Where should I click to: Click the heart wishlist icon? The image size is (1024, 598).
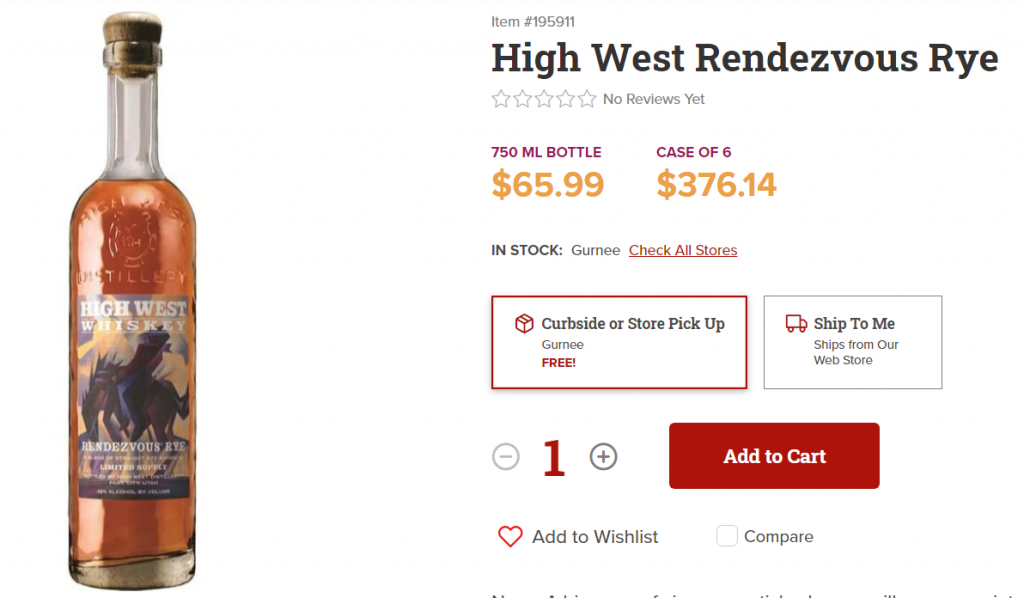pyautogui.click(x=510, y=537)
